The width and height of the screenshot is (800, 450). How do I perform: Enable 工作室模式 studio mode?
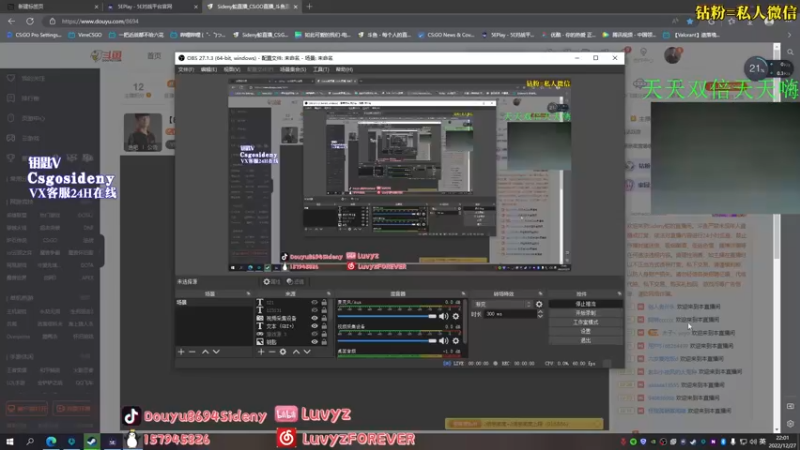click(585, 322)
